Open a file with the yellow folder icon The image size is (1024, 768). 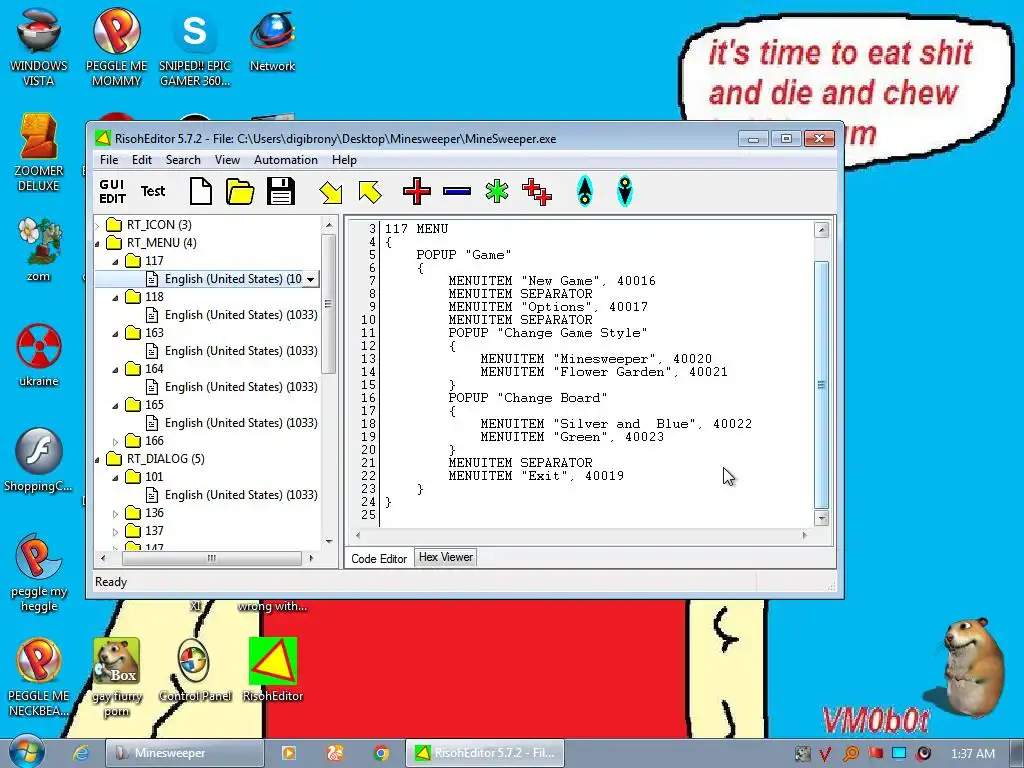point(240,191)
